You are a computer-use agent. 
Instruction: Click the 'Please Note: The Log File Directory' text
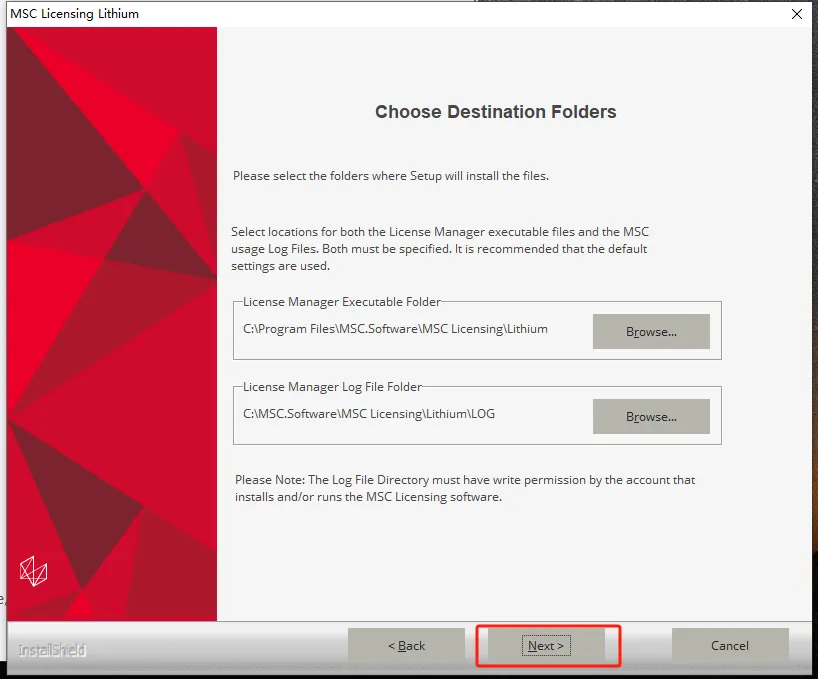coord(465,488)
